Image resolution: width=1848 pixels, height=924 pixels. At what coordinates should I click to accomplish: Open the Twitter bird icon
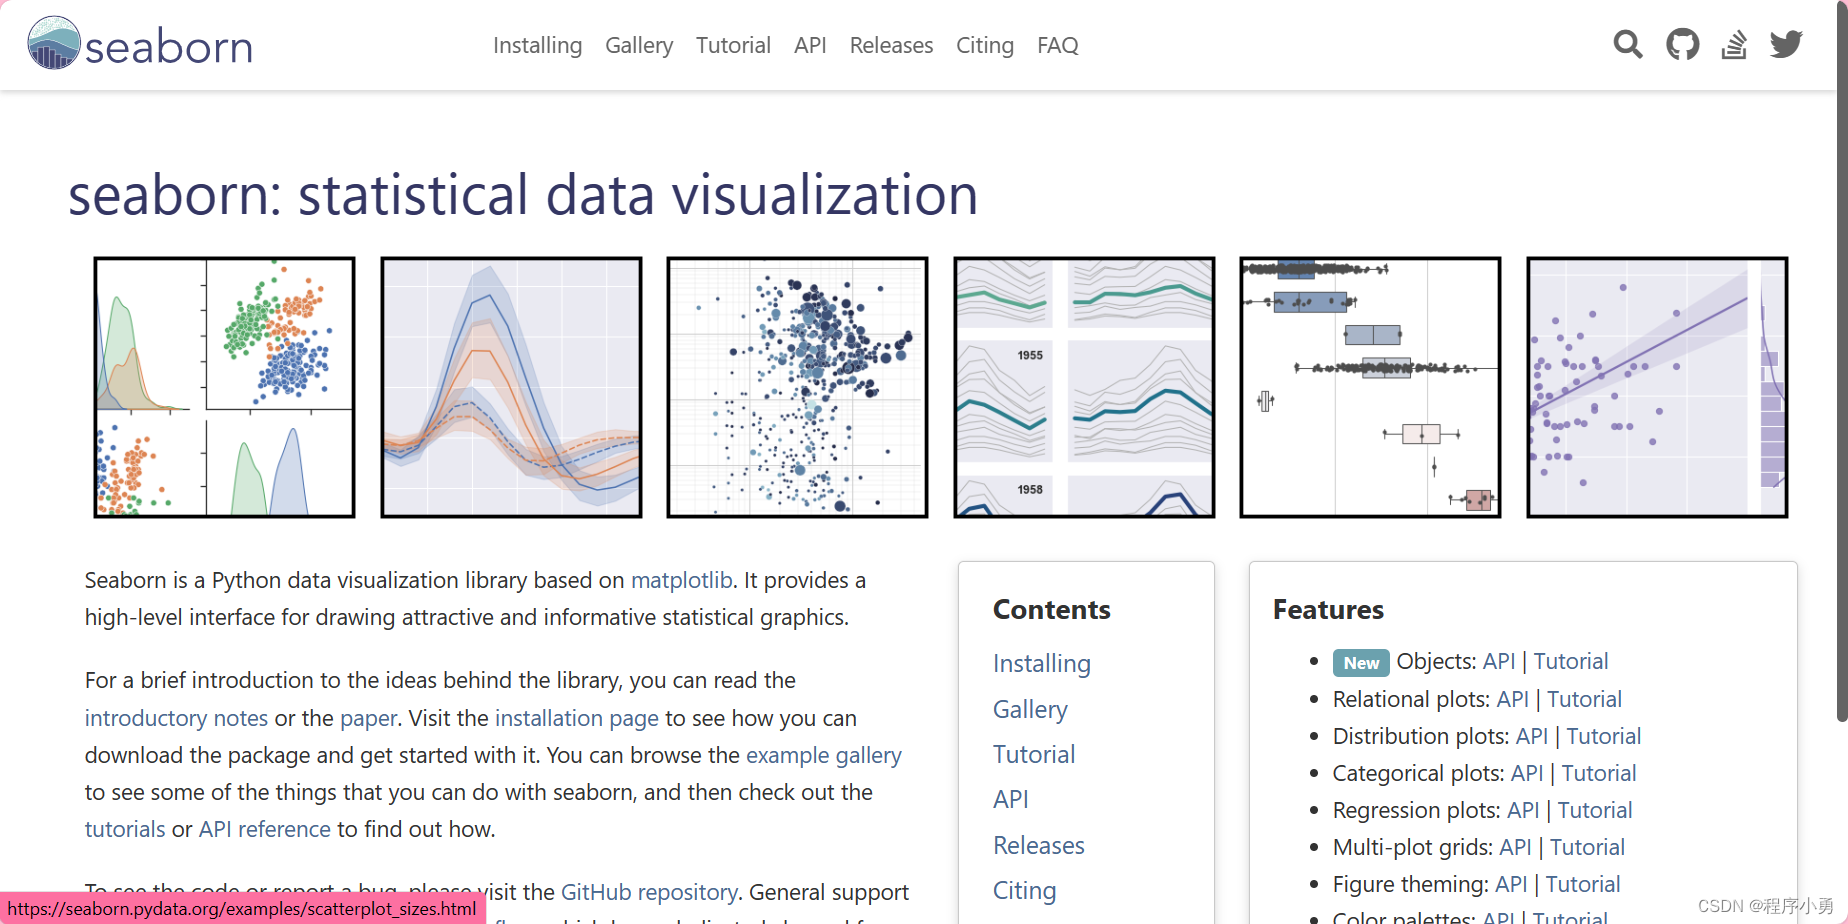click(x=1786, y=44)
